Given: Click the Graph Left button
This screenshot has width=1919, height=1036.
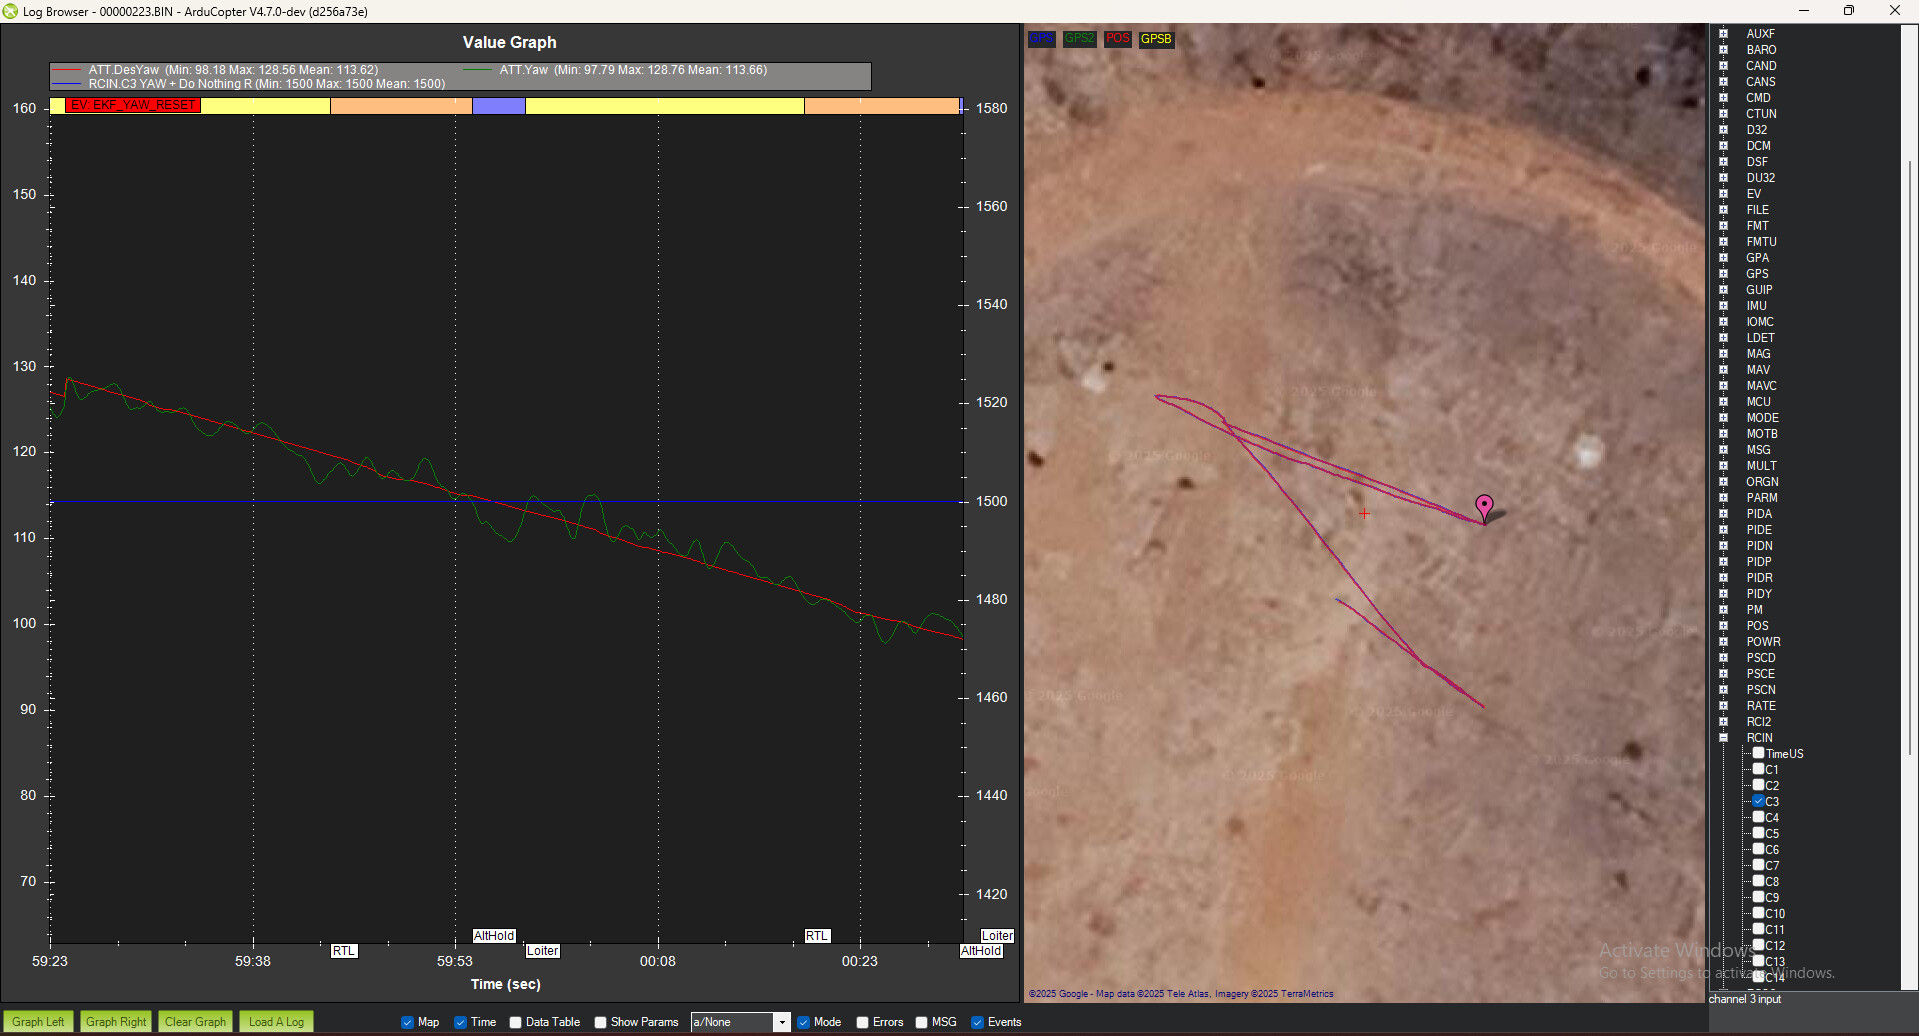Looking at the screenshot, I should click(38, 1022).
